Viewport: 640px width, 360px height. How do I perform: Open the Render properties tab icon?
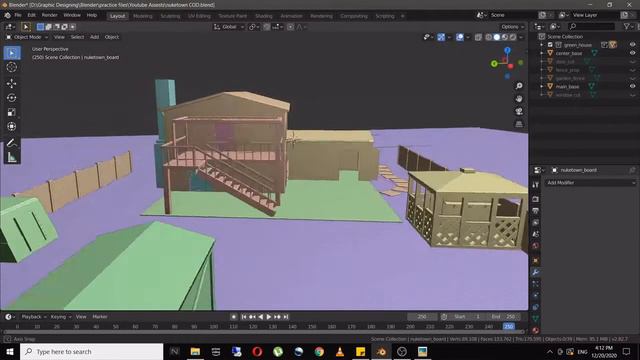536,199
